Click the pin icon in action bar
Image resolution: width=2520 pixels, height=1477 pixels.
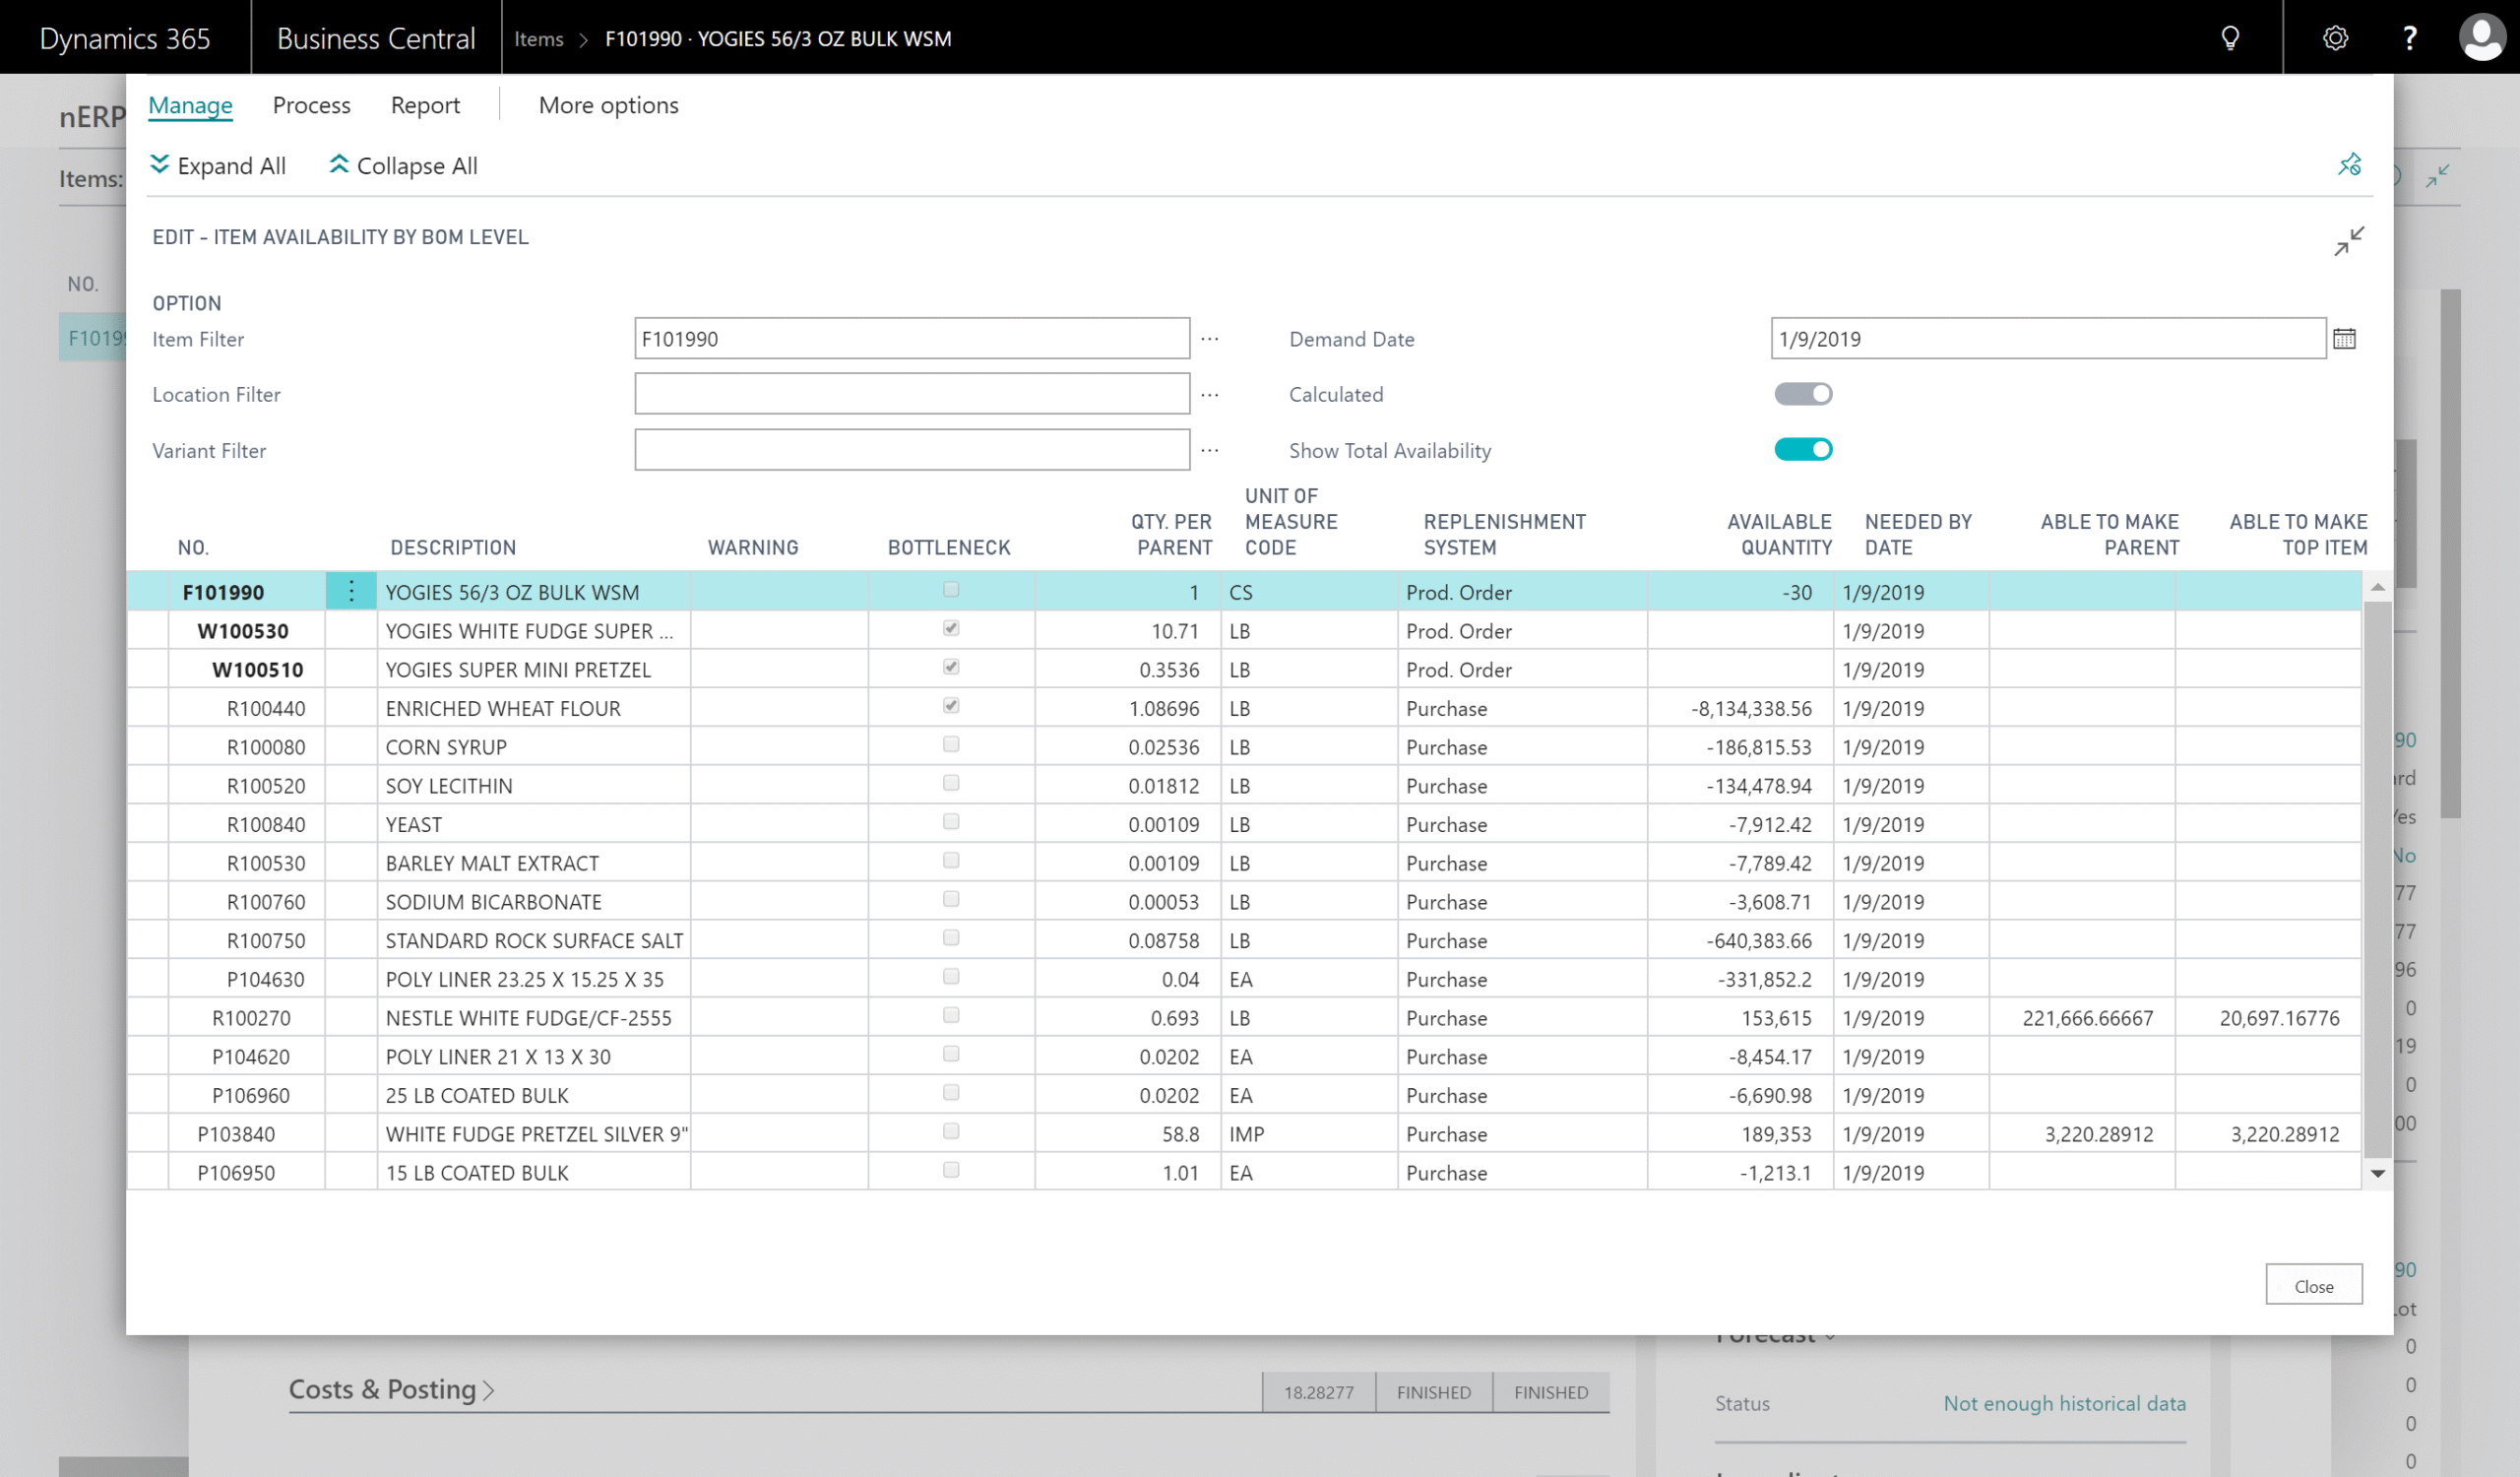[2348, 165]
